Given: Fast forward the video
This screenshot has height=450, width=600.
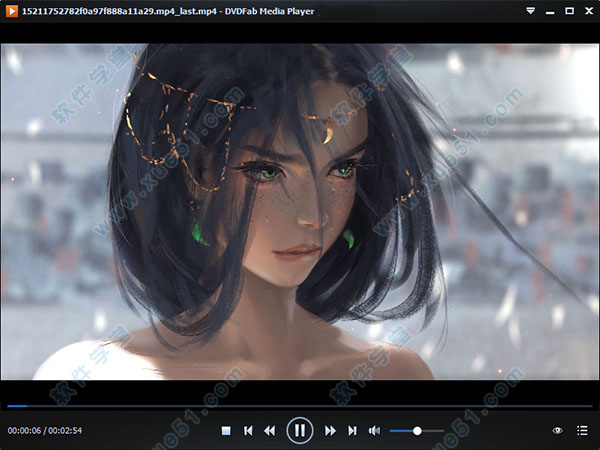Looking at the screenshot, I should [330, 431].
